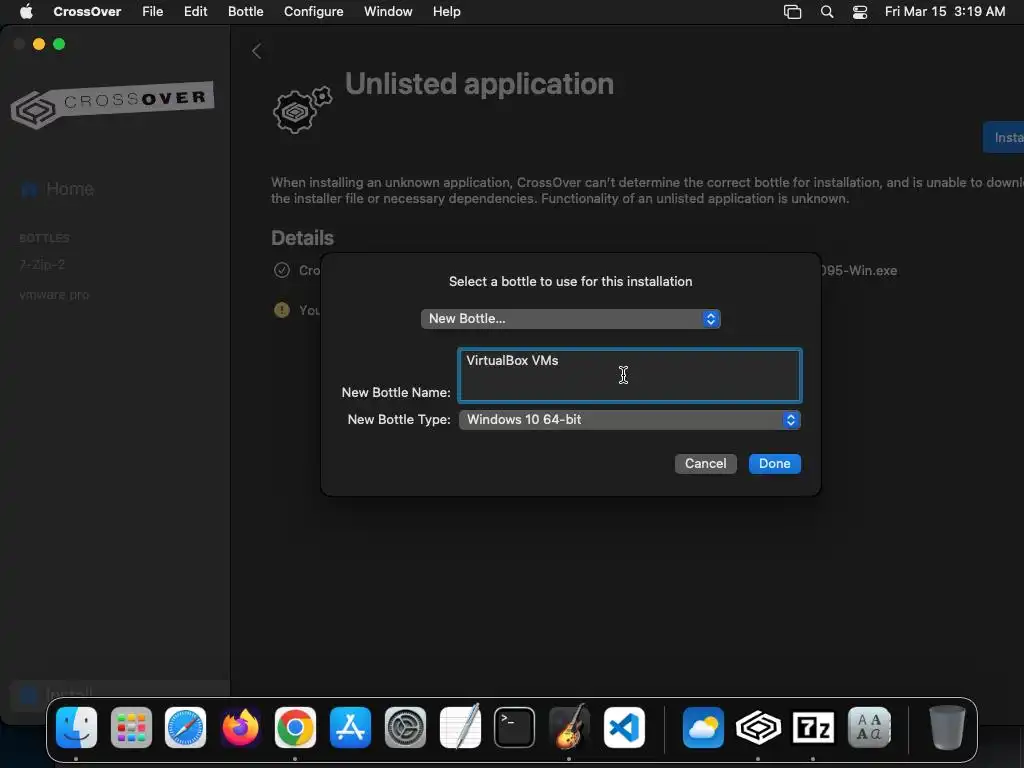The height and width of the screenshot is (768, 1024).
Task: Click the Install button at top right
Action: click(1004, 137)
